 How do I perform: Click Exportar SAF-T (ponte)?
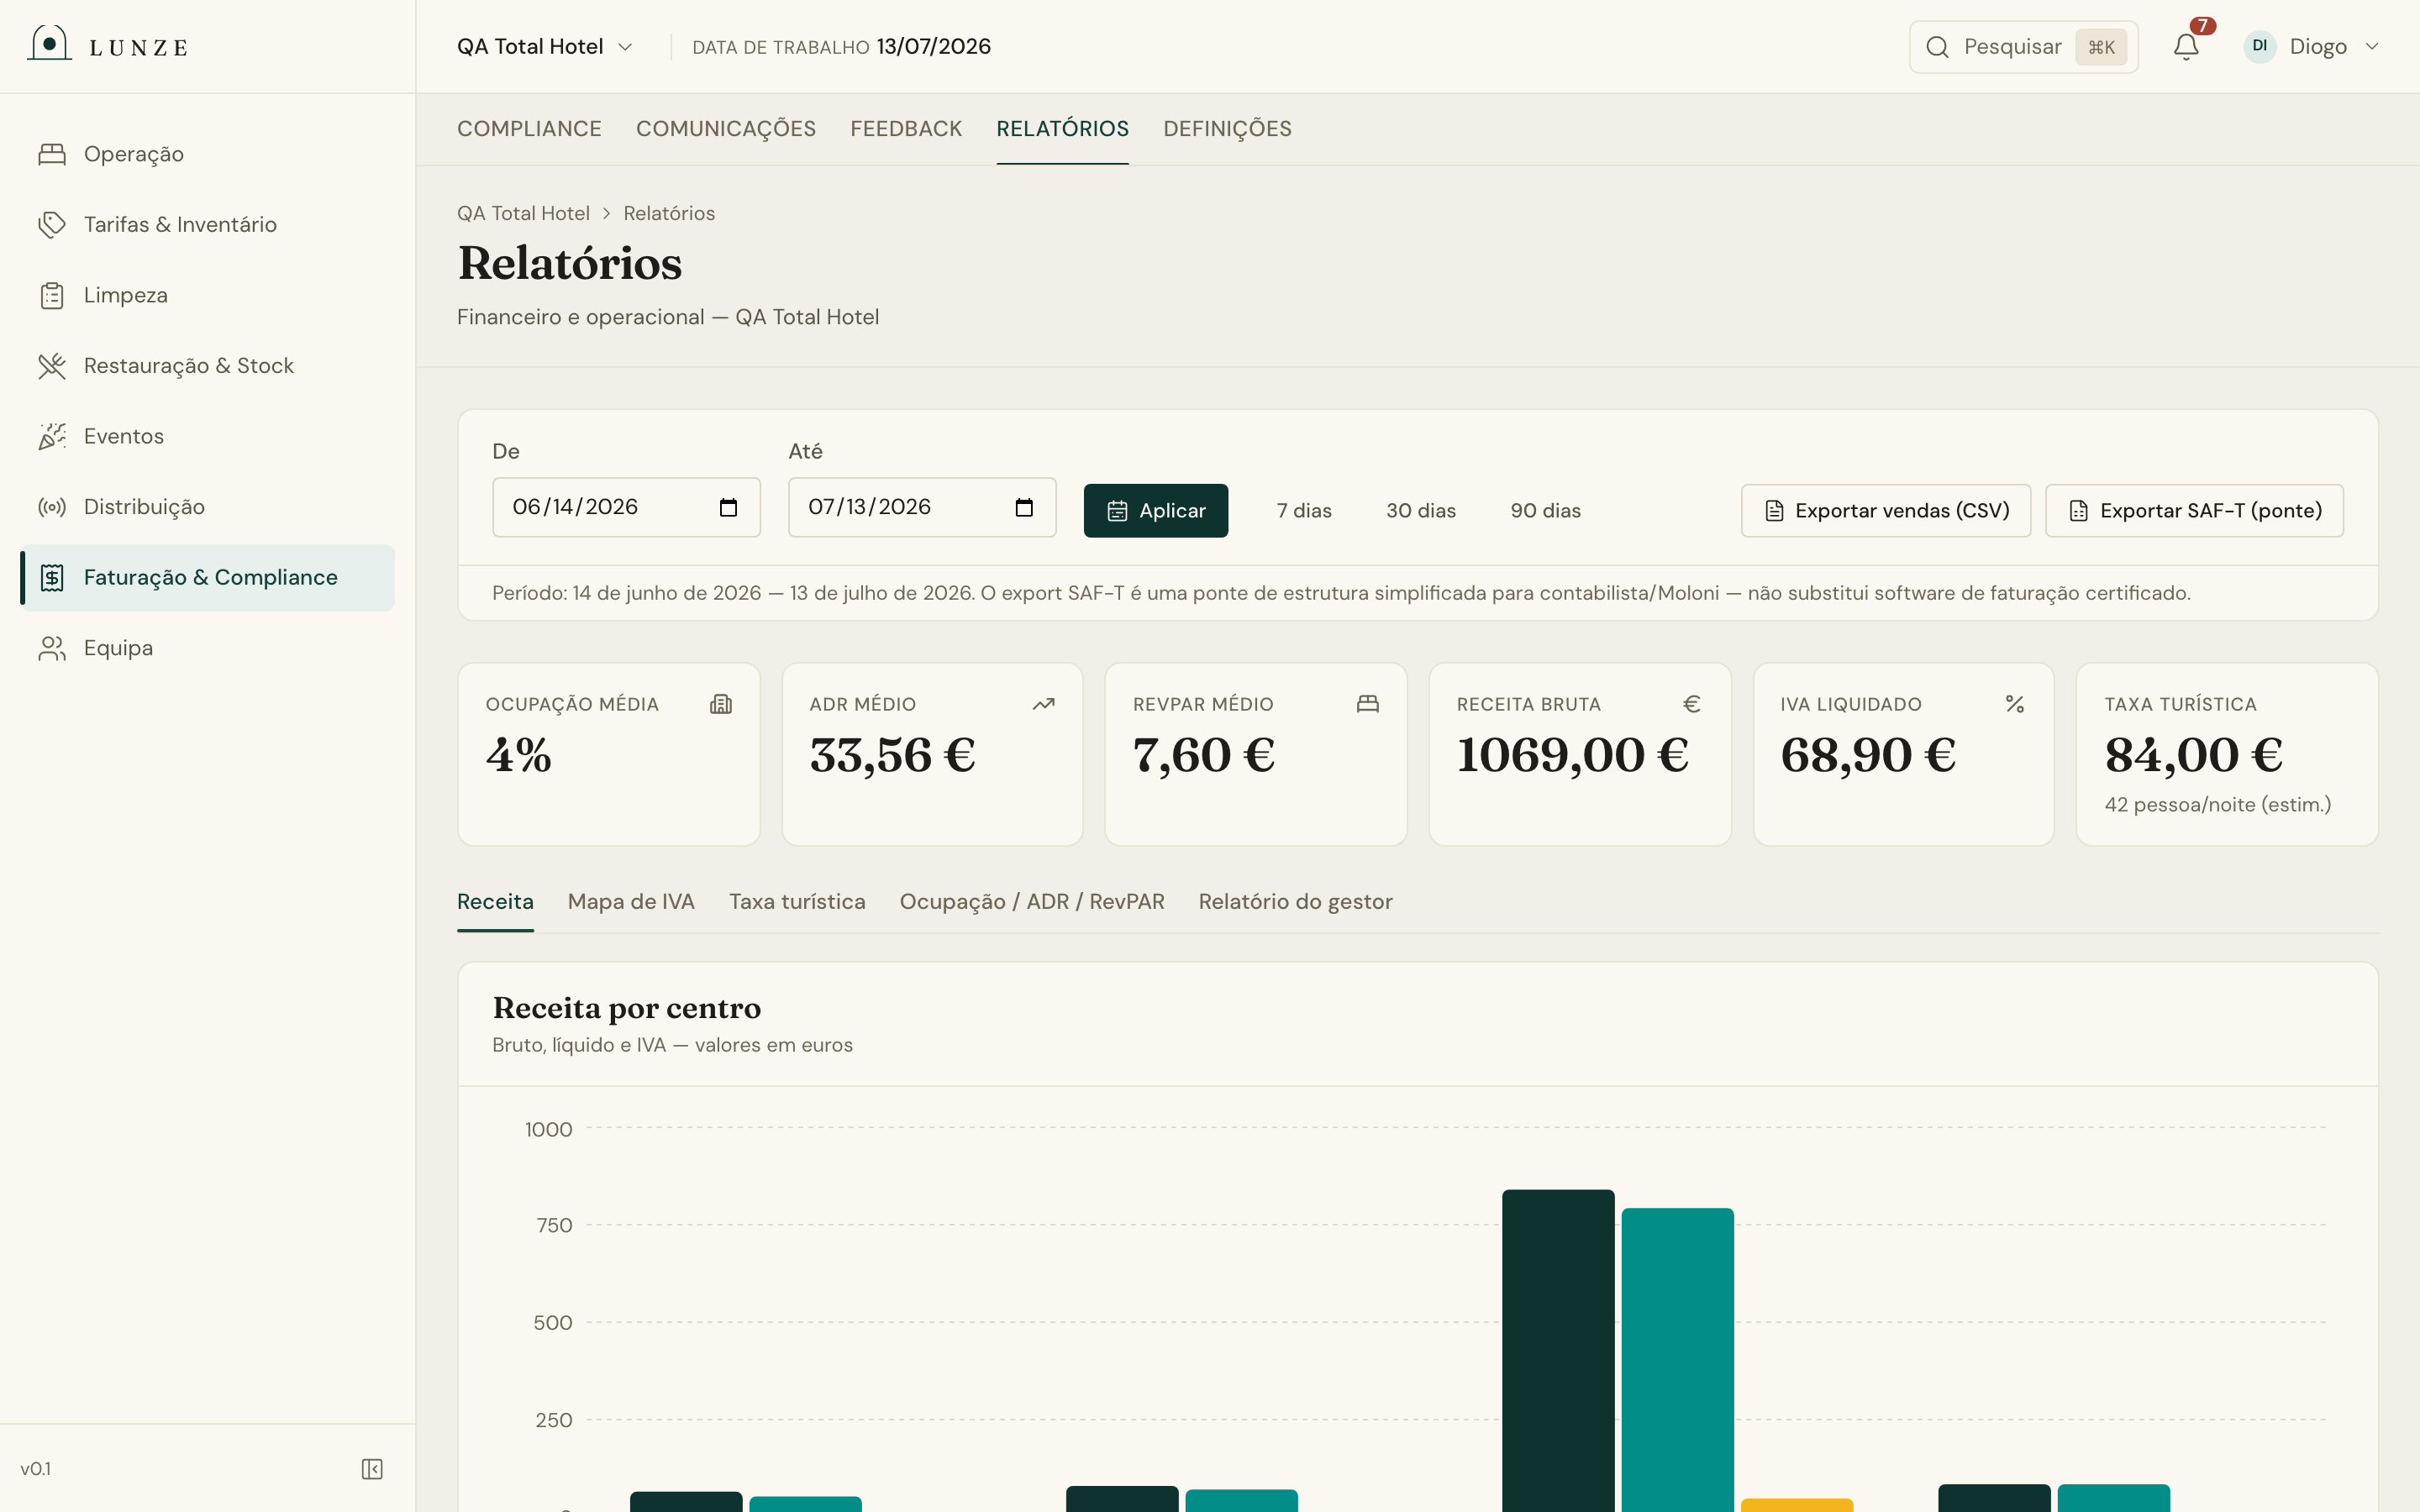pos(2194,511)
